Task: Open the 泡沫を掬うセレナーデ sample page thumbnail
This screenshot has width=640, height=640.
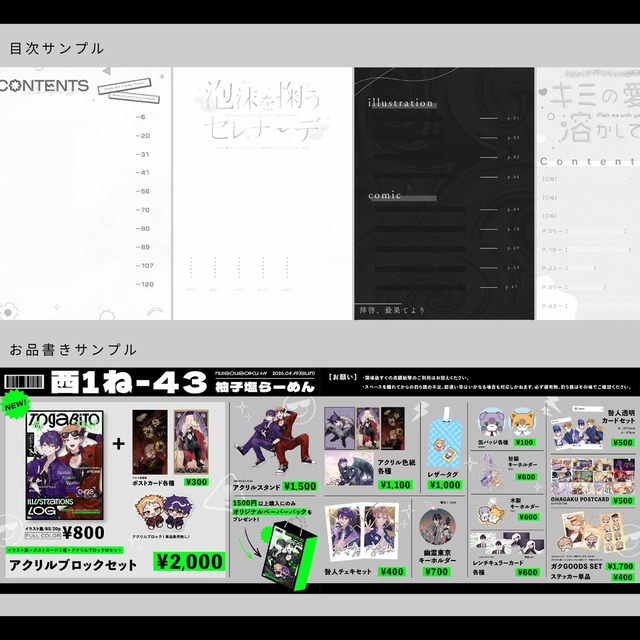Action: pyautogui.click(x=262, y=193)
